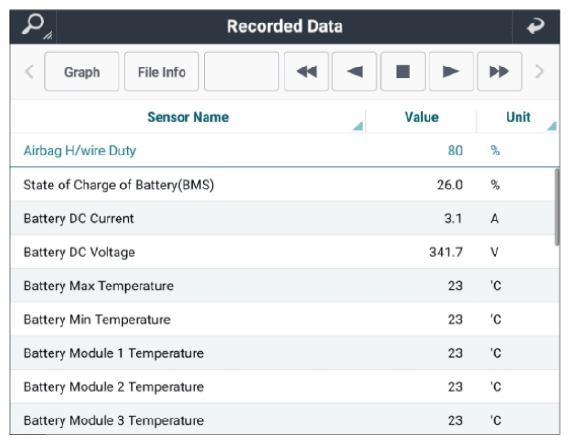
Task: Open the Unit column sort triangle
Action: point(552,126)
